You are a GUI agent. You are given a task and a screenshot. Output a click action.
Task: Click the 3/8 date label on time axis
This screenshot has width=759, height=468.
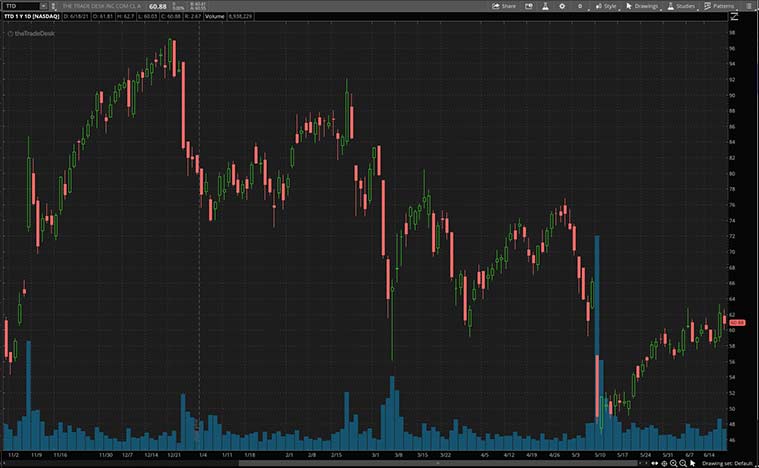(398, 455)
